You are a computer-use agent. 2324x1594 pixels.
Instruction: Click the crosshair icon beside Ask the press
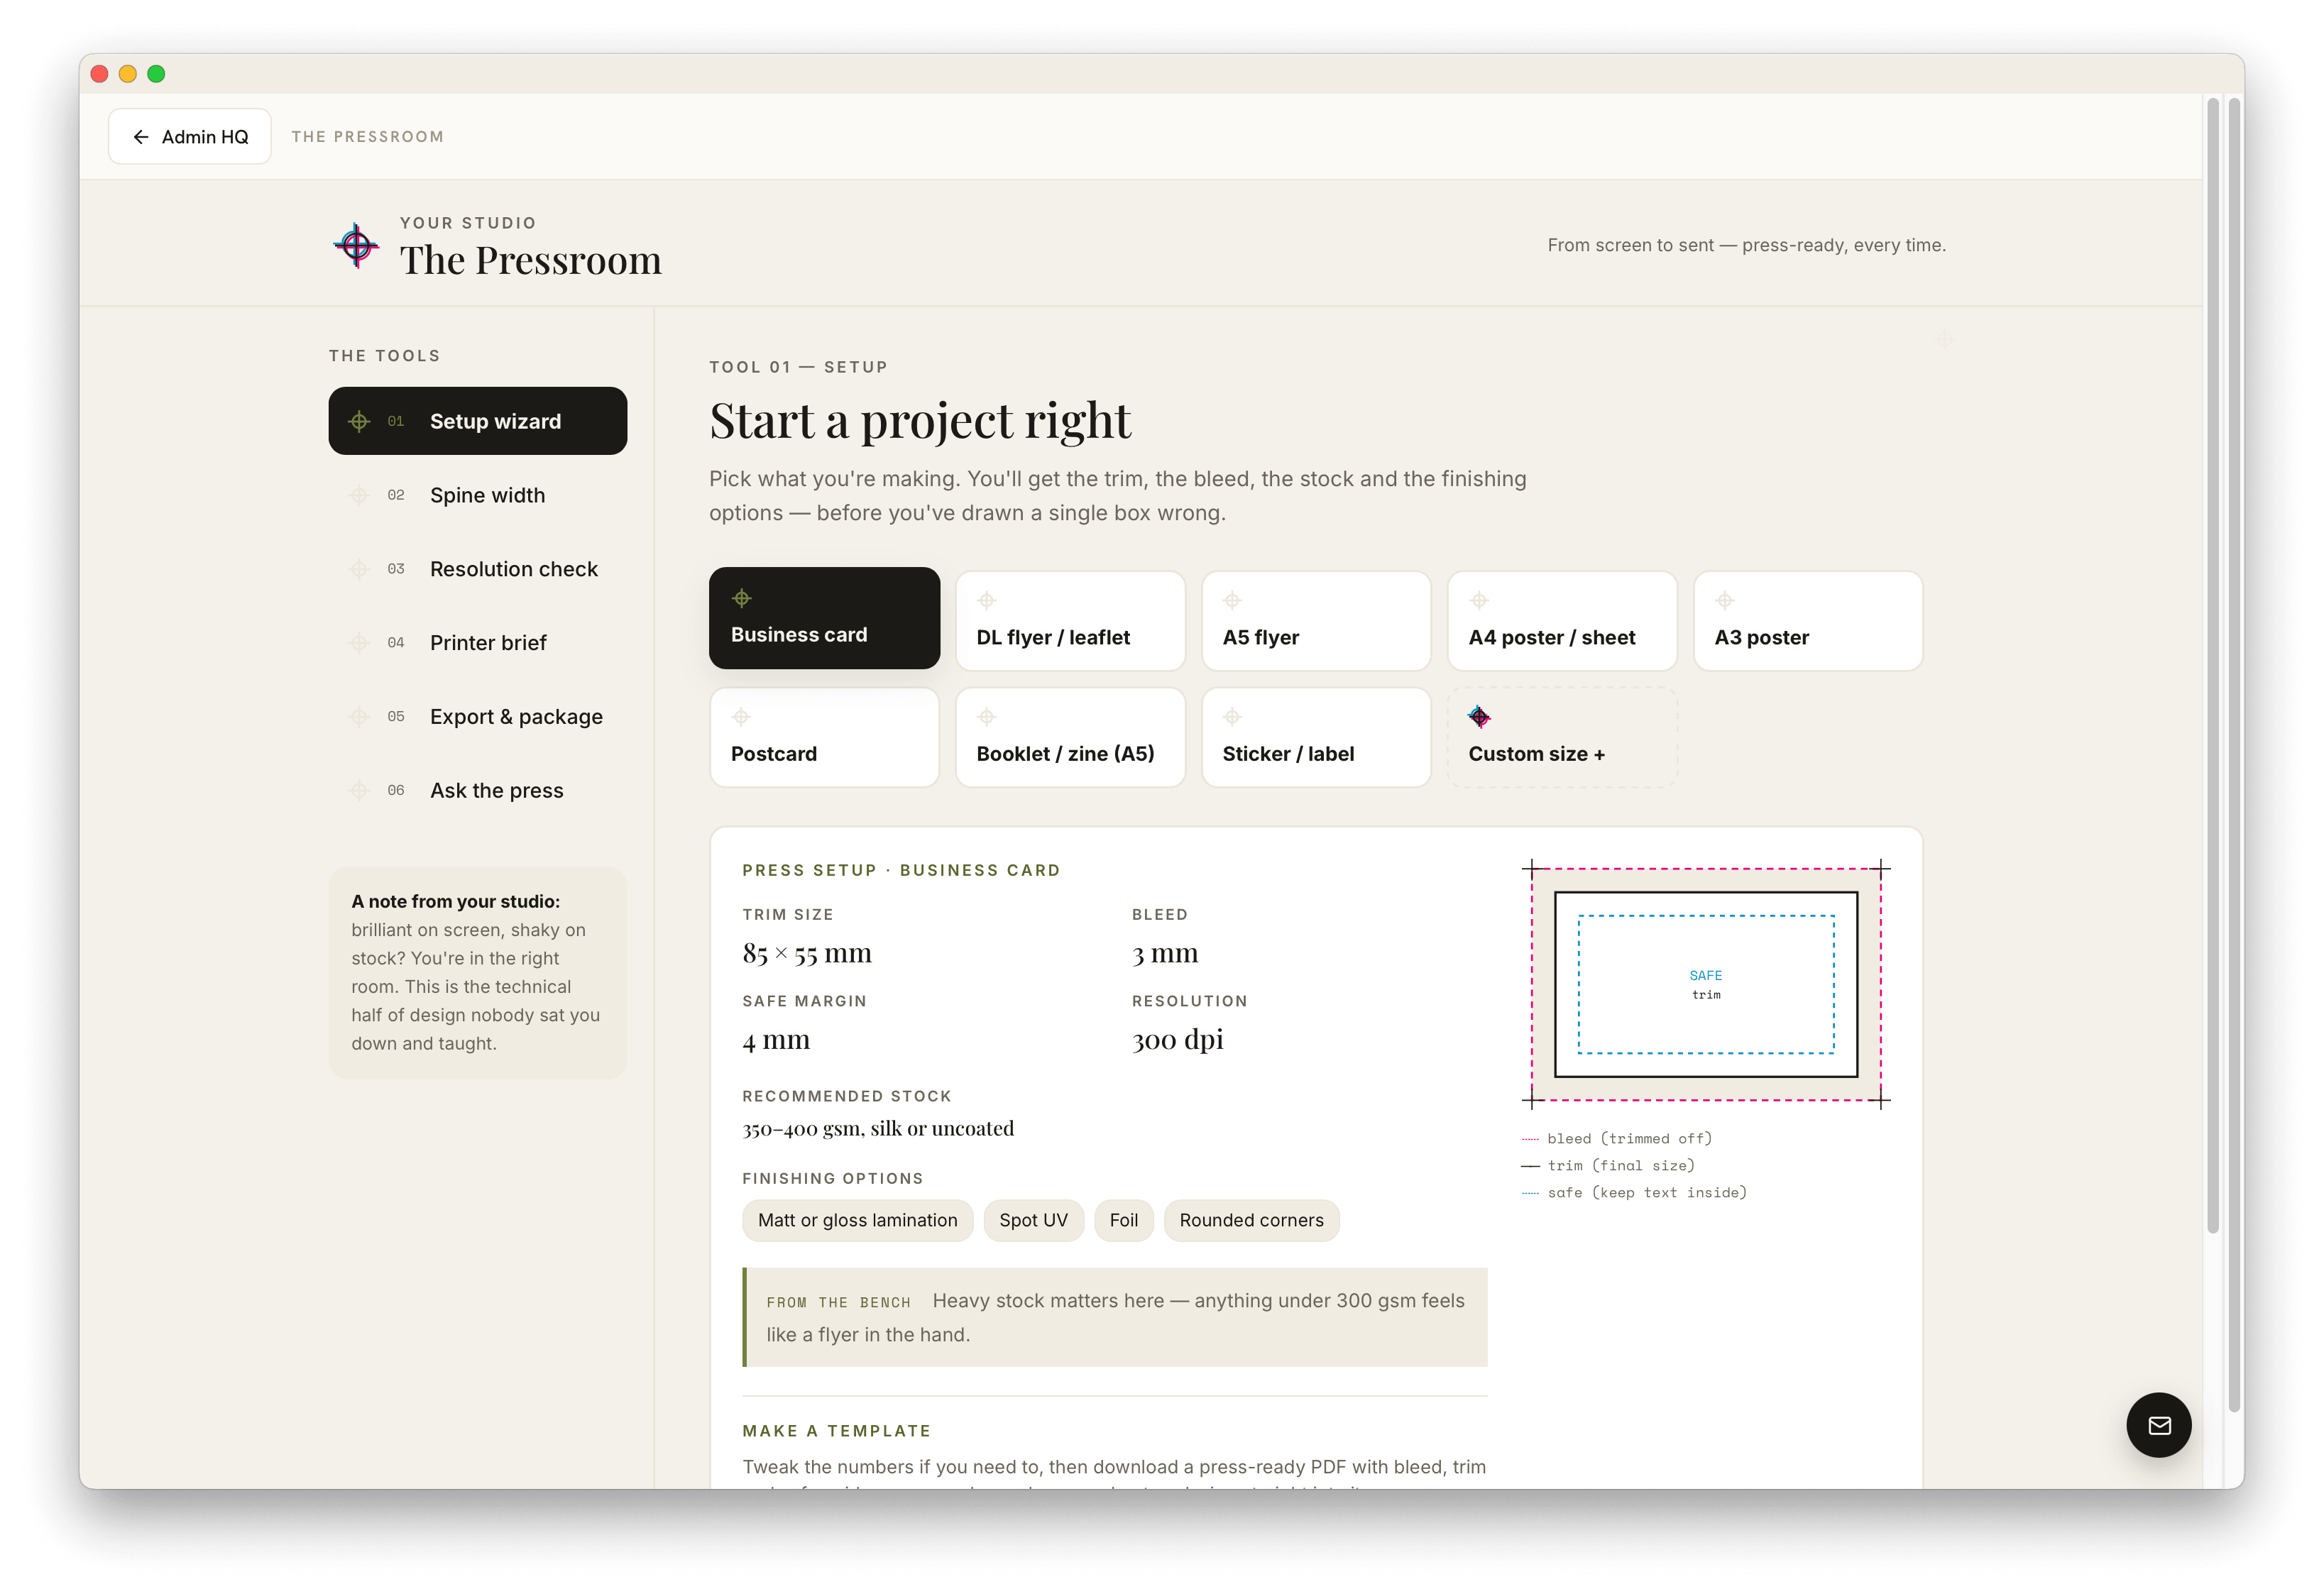coord(359,791)
